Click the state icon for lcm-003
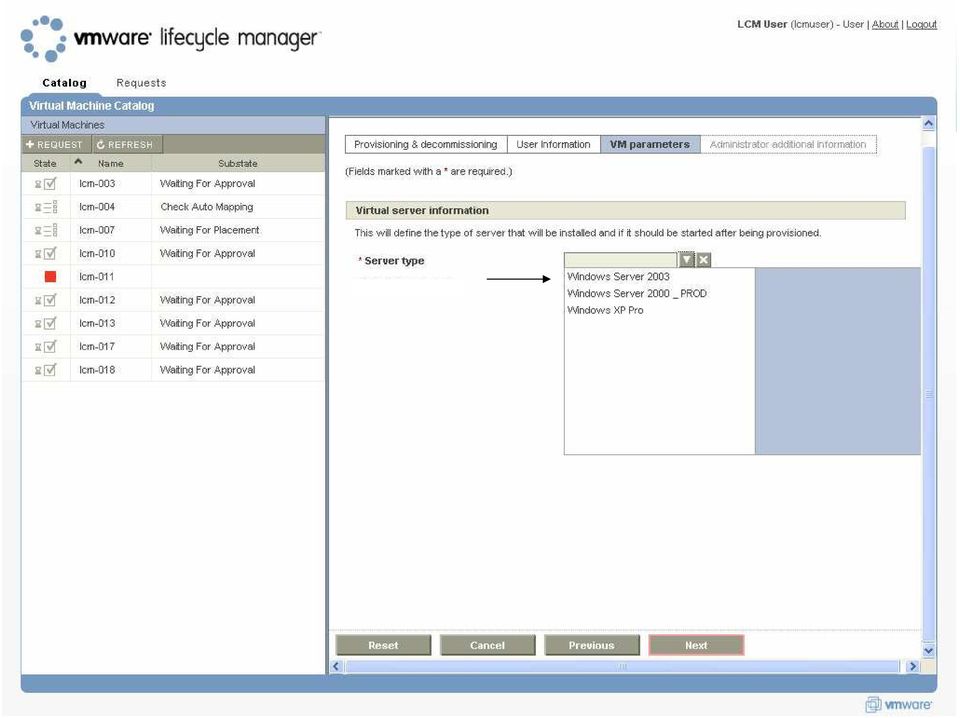Viewport: 960px width, 718px height. click(x=46, y=184)
